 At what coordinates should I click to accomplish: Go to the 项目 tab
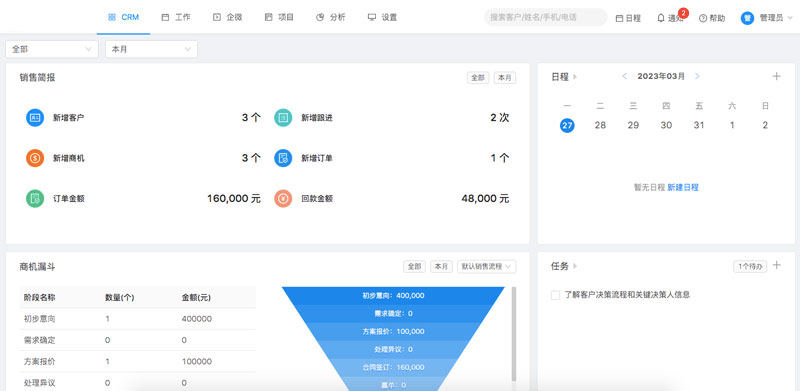pyautogui.click(x=279, y=17)
